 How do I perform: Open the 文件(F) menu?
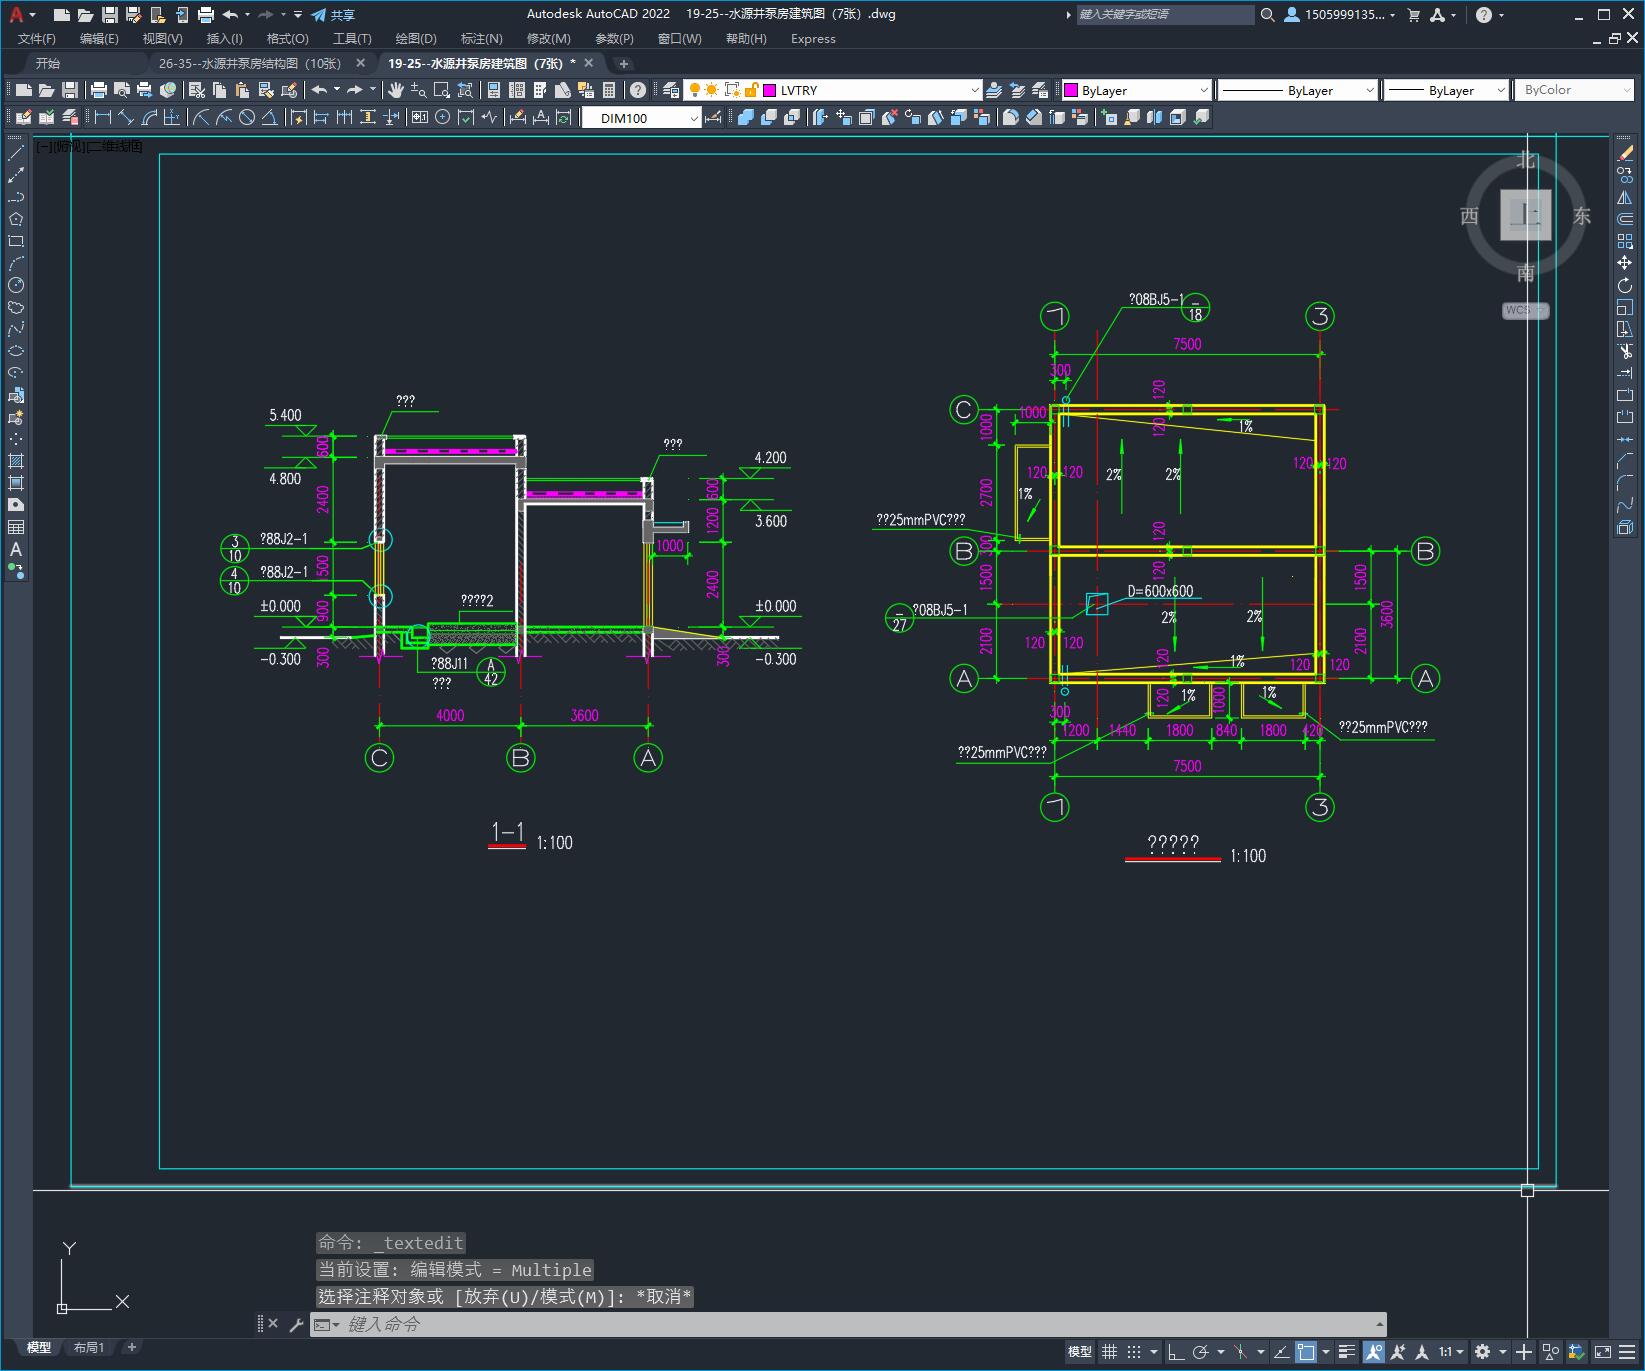pos(37,39)
